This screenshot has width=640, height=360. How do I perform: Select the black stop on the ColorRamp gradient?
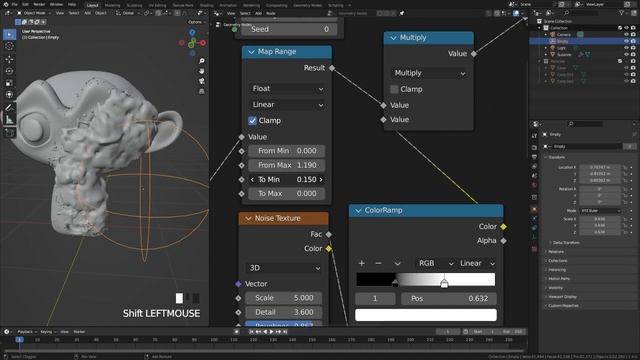[x=395, y=283]
